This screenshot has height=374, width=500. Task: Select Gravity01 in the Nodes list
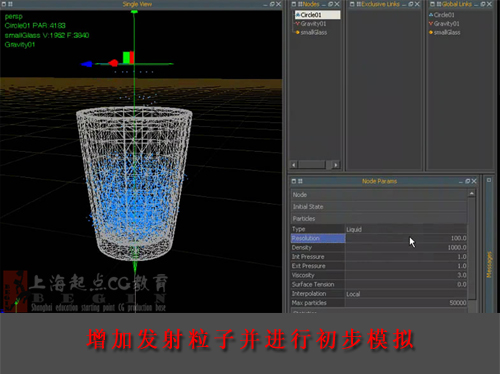313,24
